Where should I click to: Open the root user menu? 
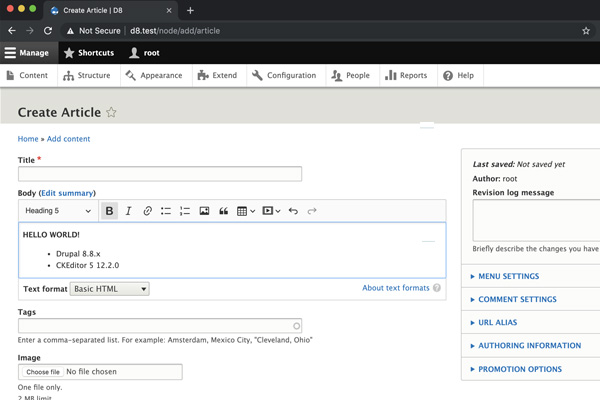(x=144, y=53)
